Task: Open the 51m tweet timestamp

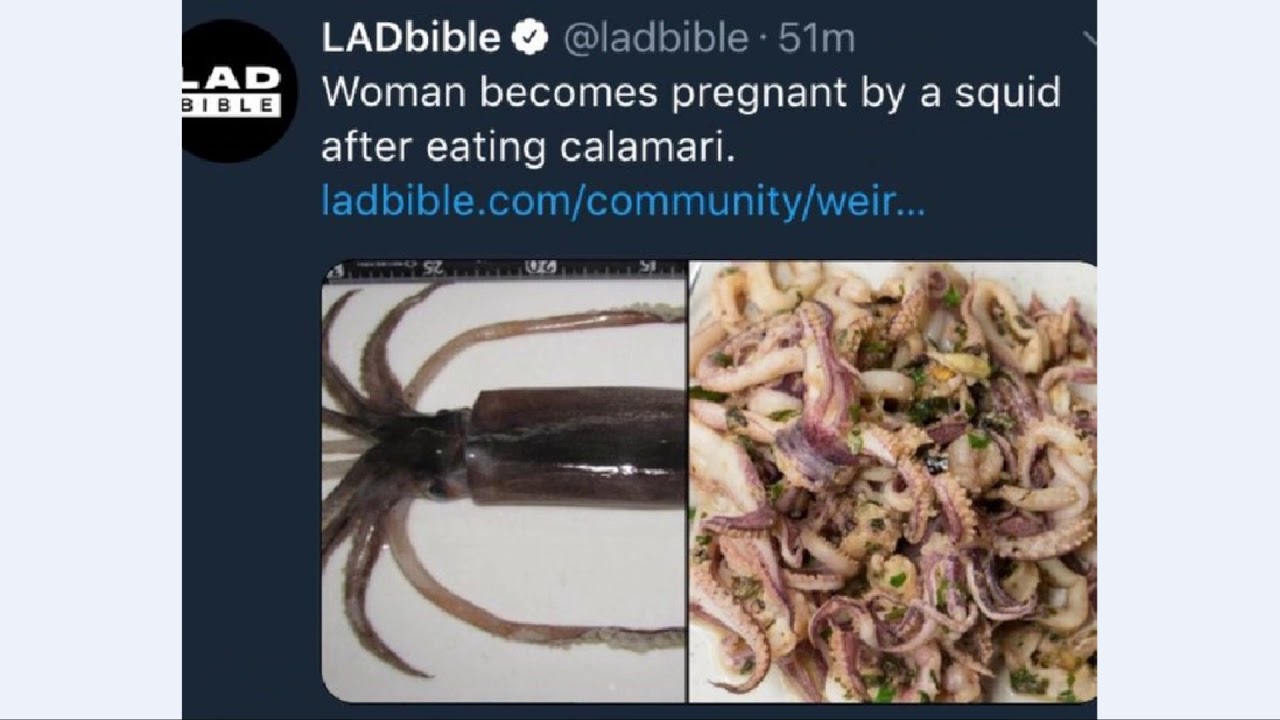Action: tap(817, 39)
